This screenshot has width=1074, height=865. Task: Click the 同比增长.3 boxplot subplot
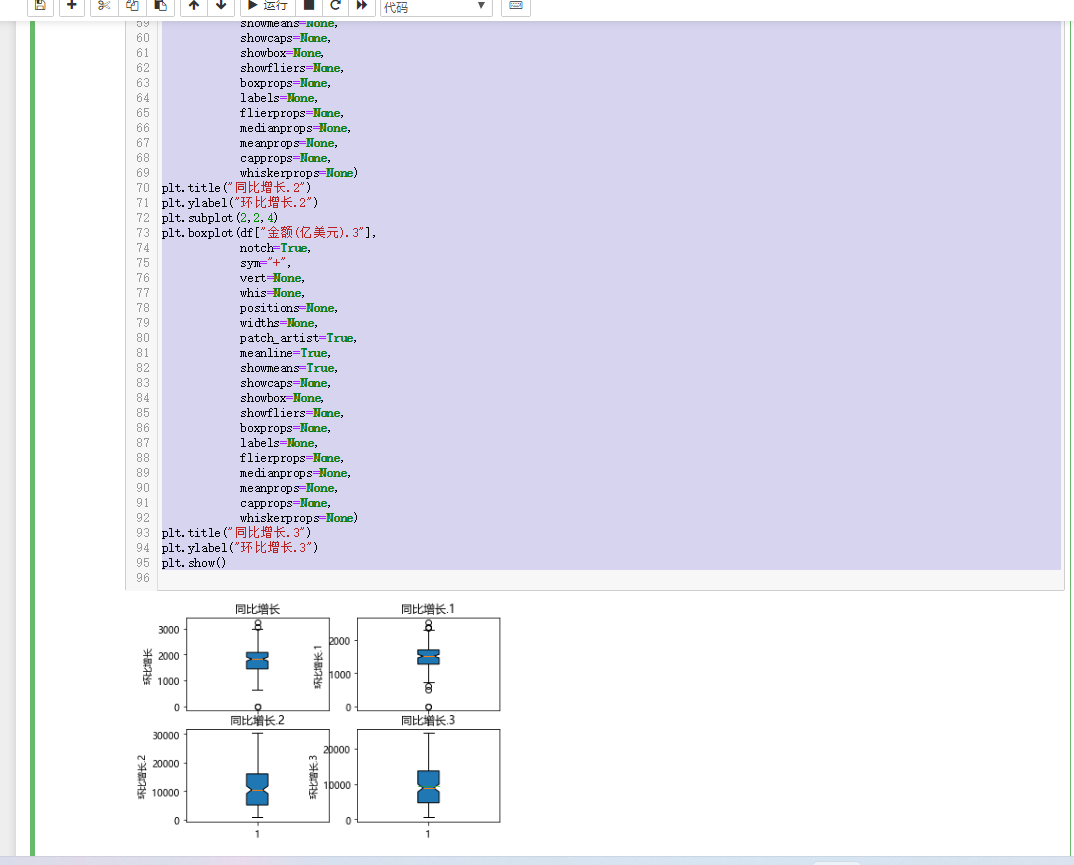428,776
